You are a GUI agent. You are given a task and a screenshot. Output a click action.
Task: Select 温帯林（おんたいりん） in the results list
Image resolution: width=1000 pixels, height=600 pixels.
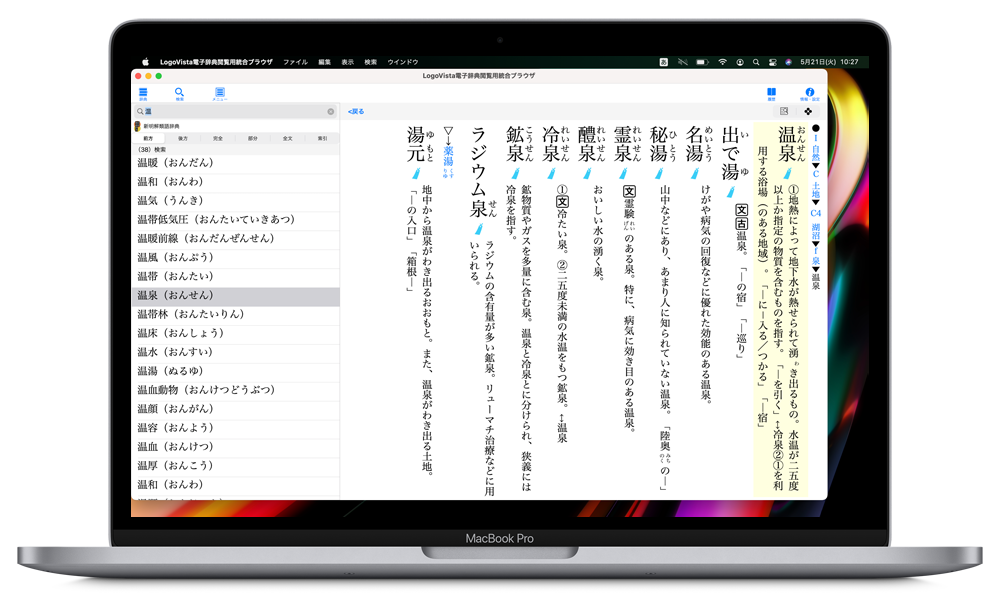pos(235,314)
